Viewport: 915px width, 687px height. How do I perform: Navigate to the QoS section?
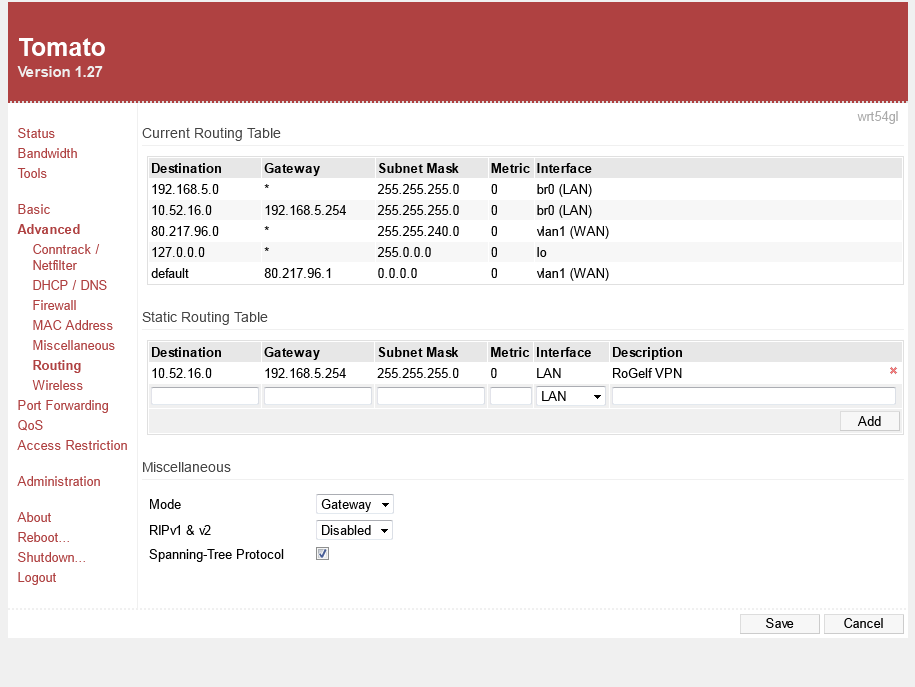tap(29, 426)
